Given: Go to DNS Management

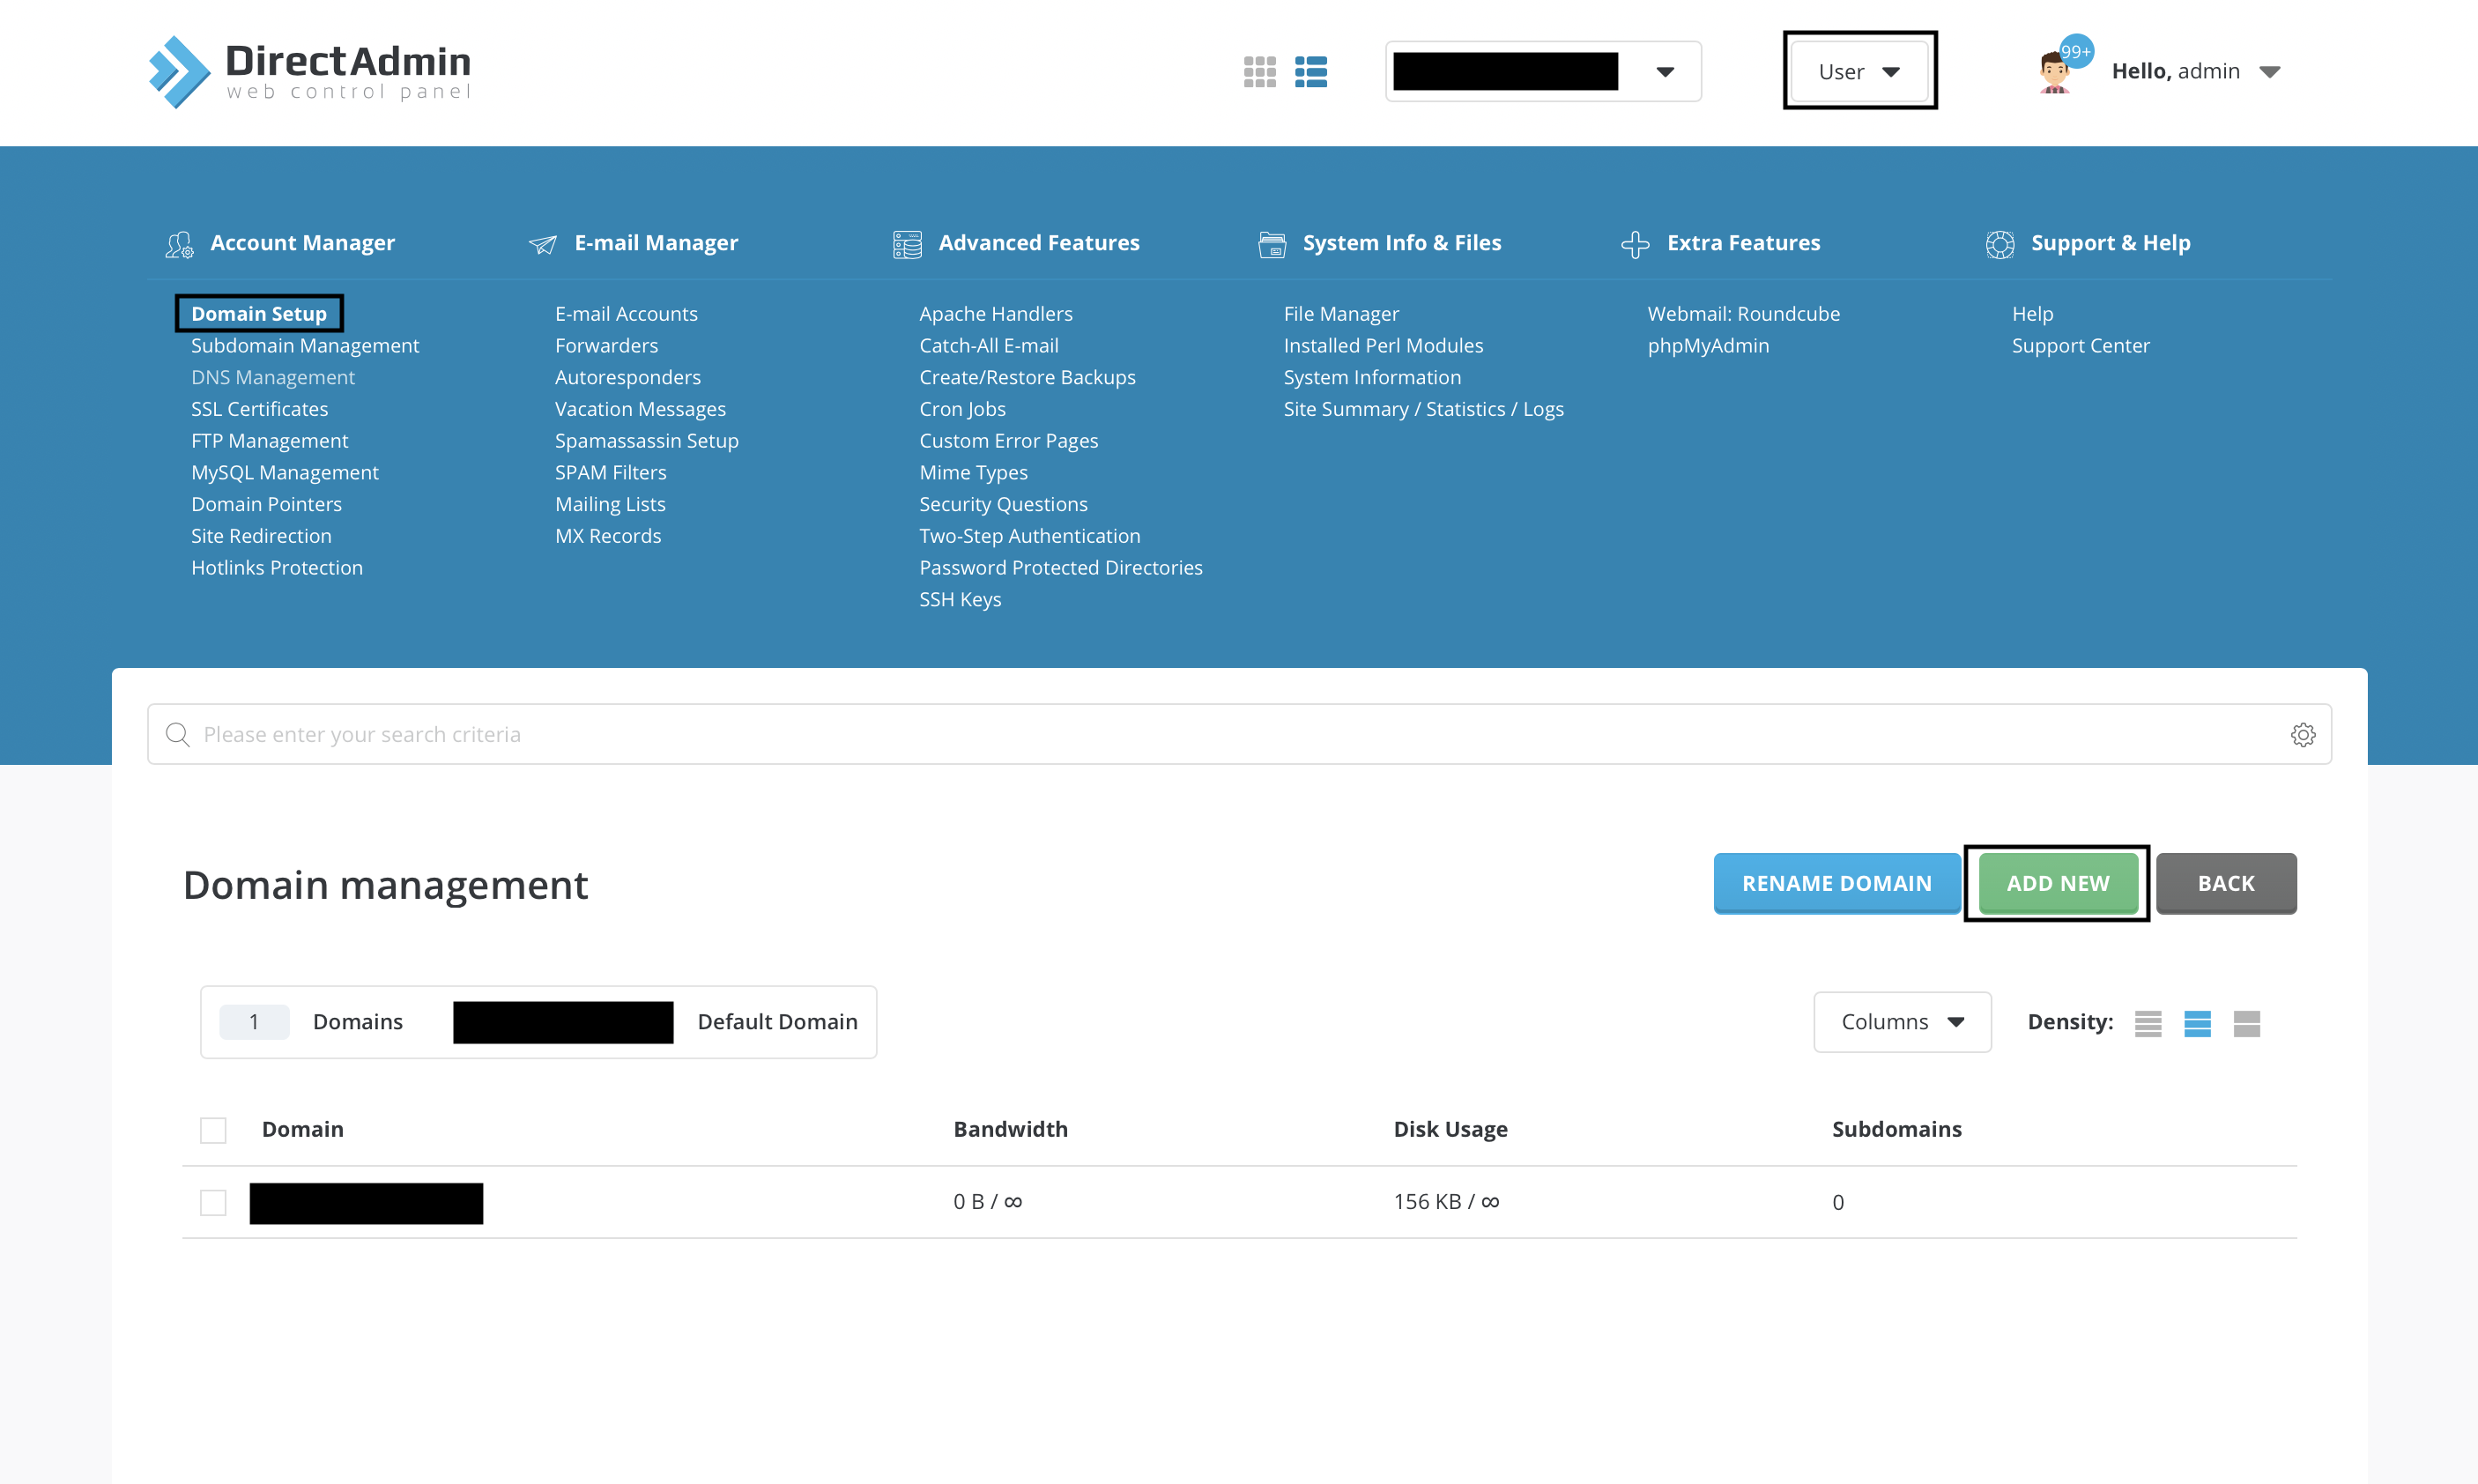Looking at the screenshot, I should (273, 378).
